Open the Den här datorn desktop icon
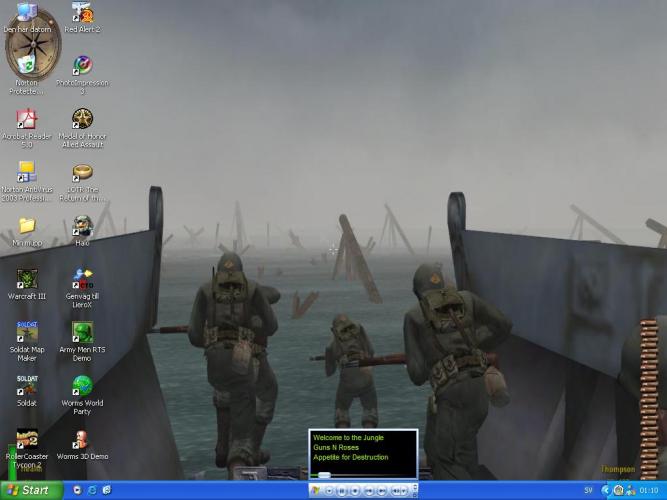The height and width of the screenshot is (500, 667). (27, 18)
